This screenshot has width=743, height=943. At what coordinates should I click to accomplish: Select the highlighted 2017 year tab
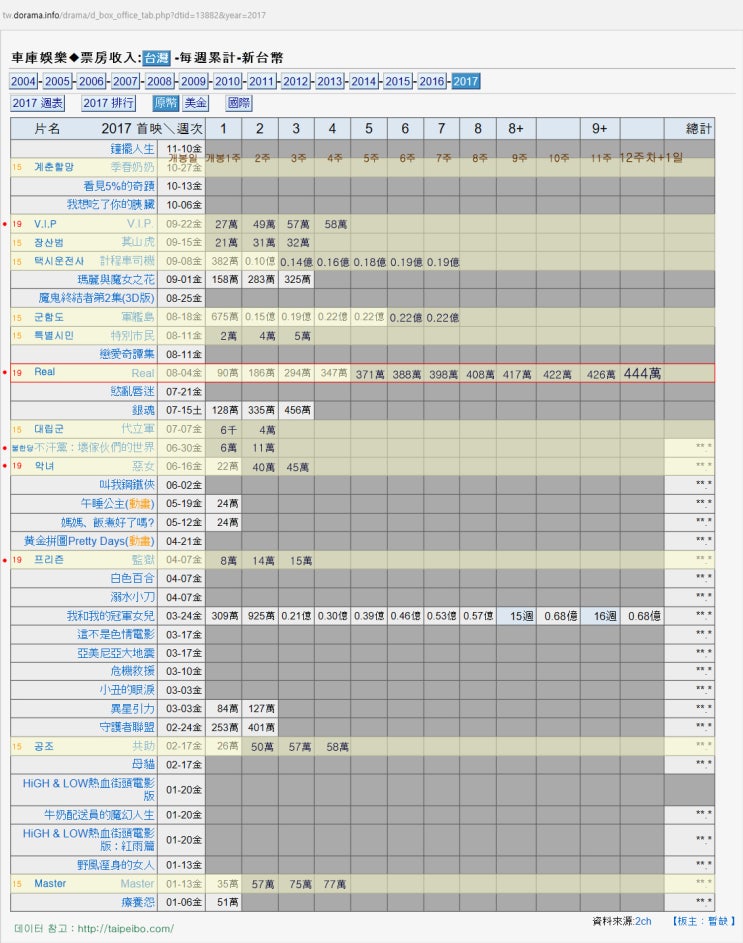click(466, 81)
